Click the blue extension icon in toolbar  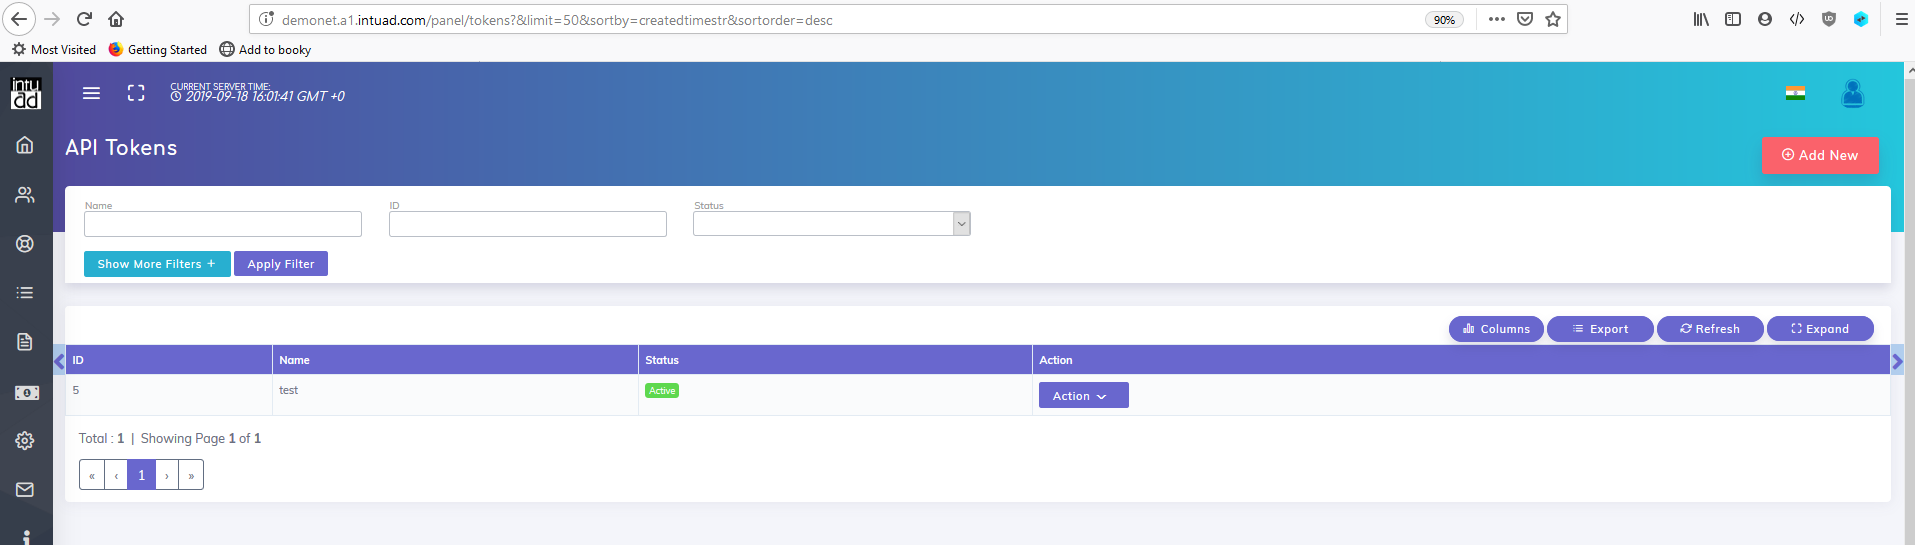1861,19
